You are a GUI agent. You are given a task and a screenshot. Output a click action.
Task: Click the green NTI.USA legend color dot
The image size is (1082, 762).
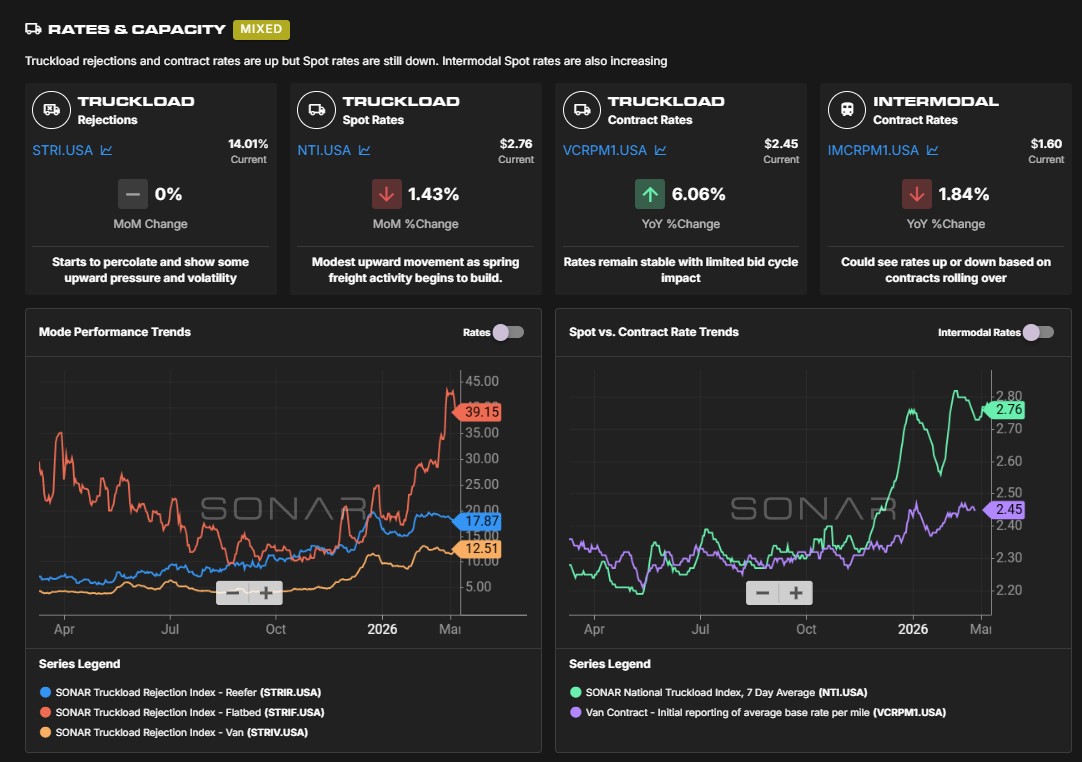point(576,692)
